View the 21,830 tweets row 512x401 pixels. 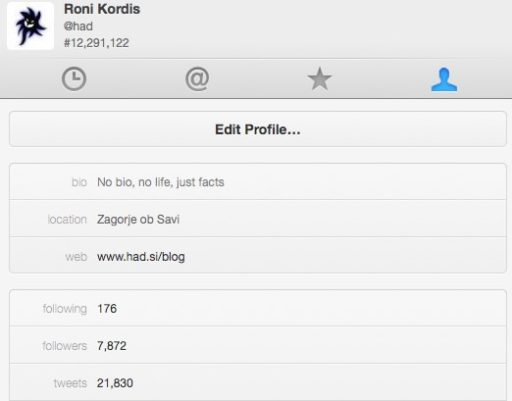(258, 383)
